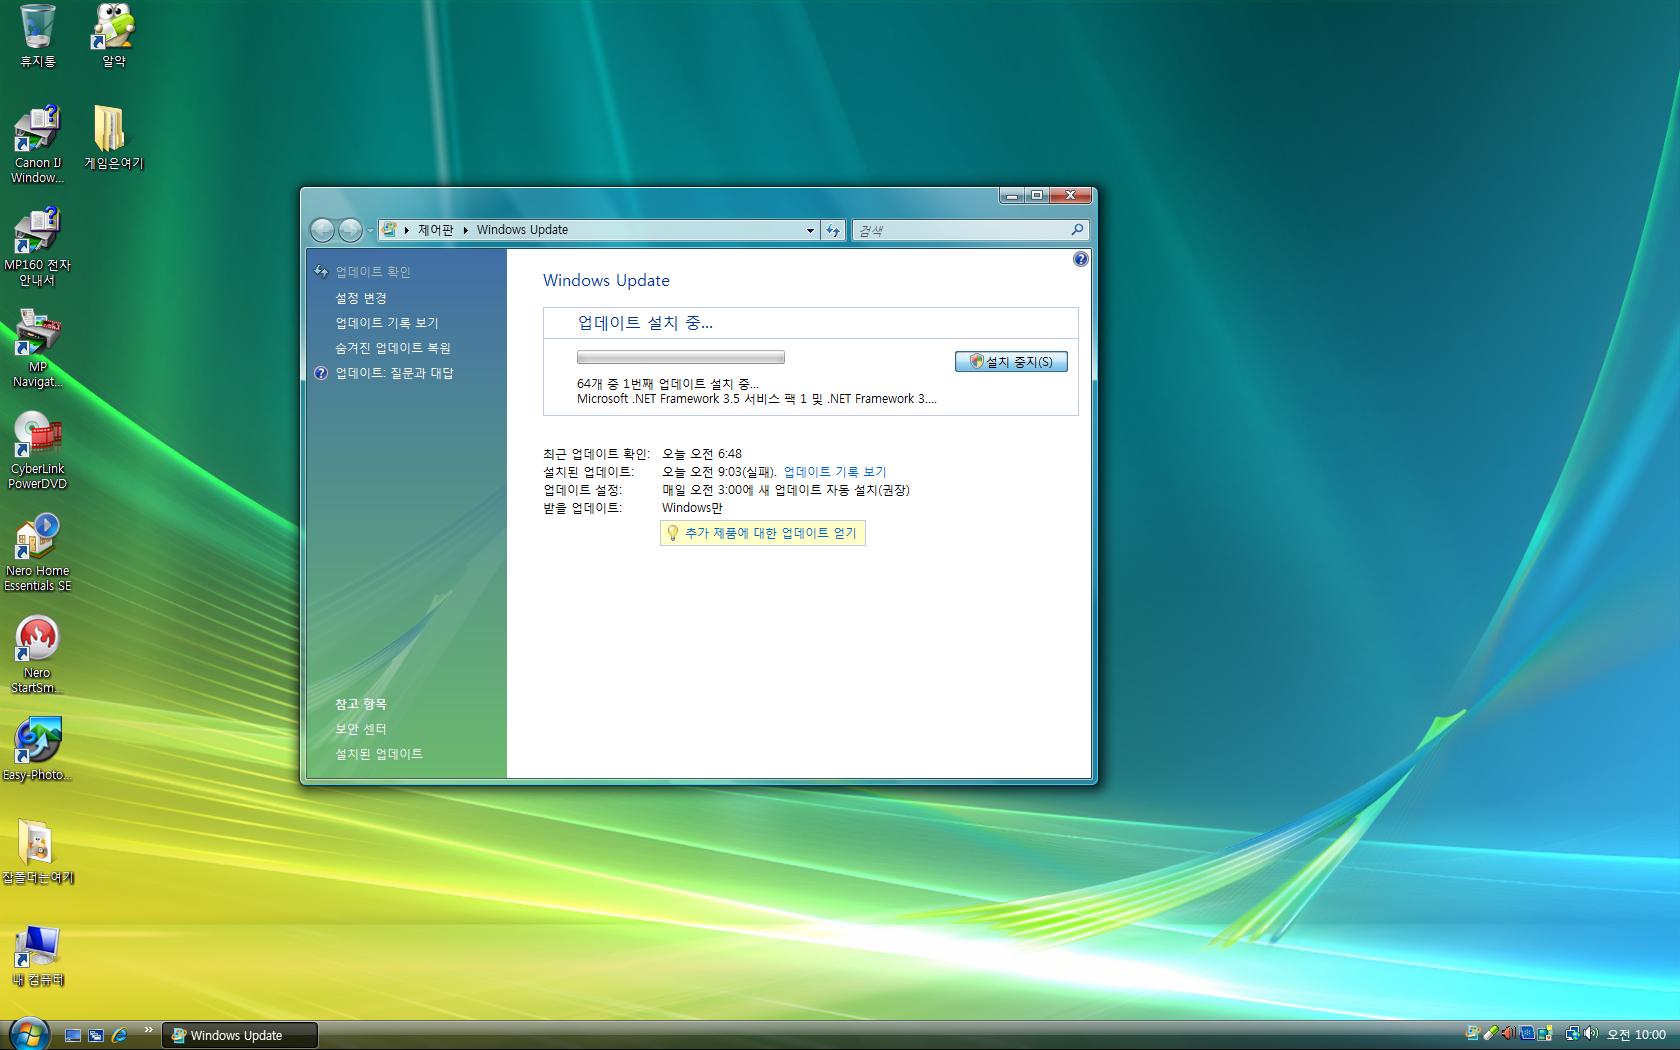Screen dimensions: 1680x1050
Task: Expand arrow before 제어판 breadcrumb
Action: 407,230
